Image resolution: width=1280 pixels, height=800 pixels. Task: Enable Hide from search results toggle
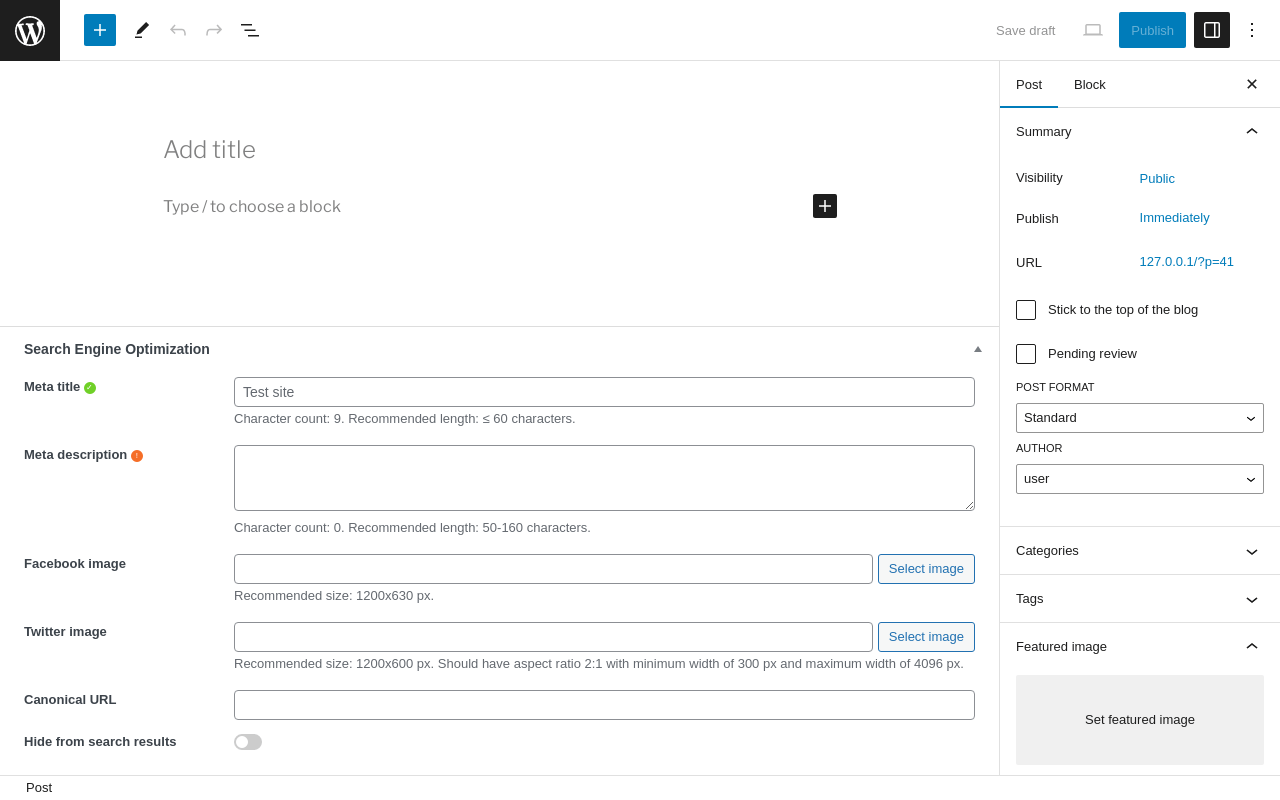248,742
